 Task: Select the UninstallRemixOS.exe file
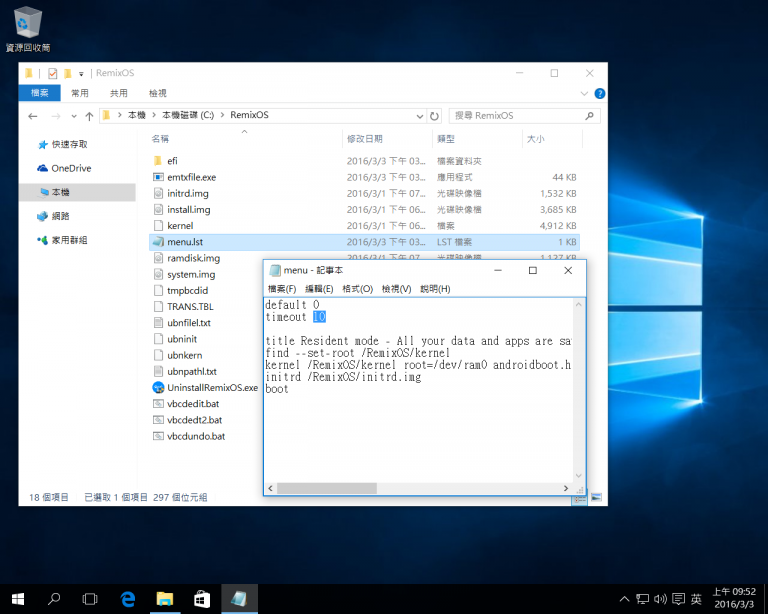pyautogui.click(x=212, y=387)
